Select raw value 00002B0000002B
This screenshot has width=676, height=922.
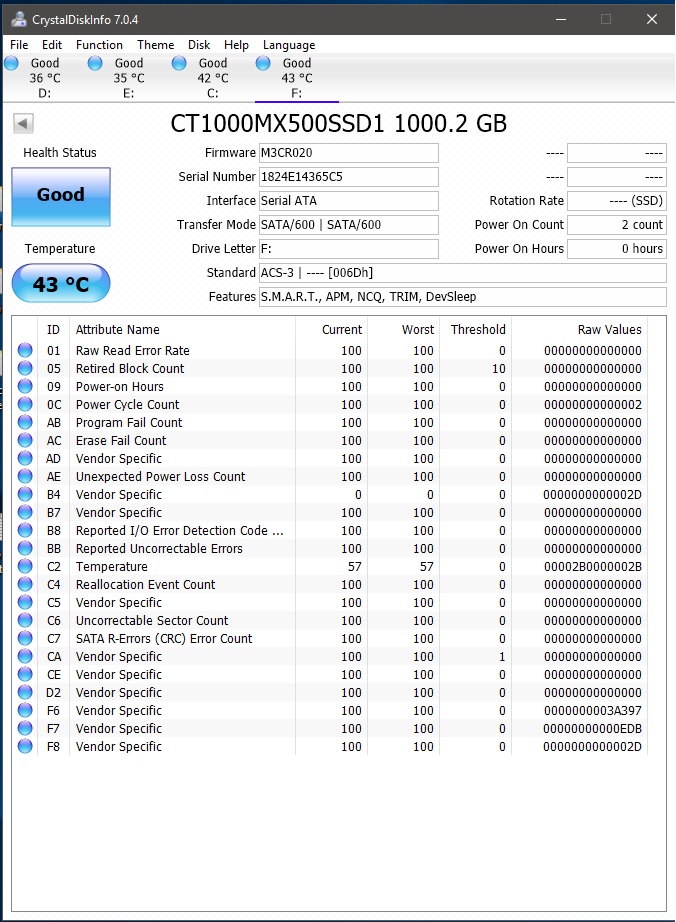tap(593, 567)
